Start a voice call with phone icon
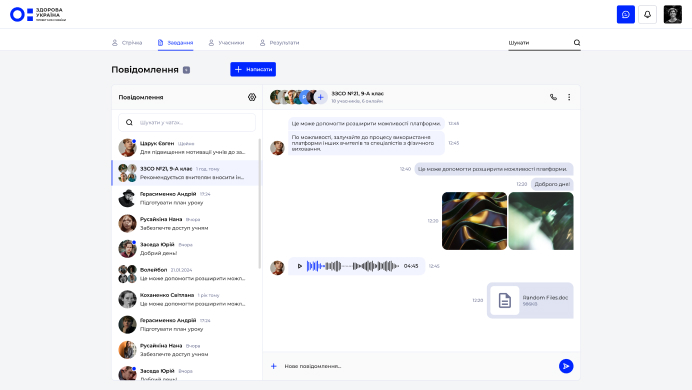Screen dimensions: 692x390 [553, 97]
